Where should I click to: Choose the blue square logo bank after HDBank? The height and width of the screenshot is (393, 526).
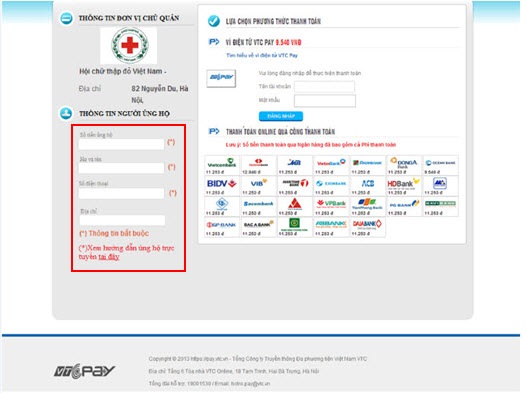point(440,186)
